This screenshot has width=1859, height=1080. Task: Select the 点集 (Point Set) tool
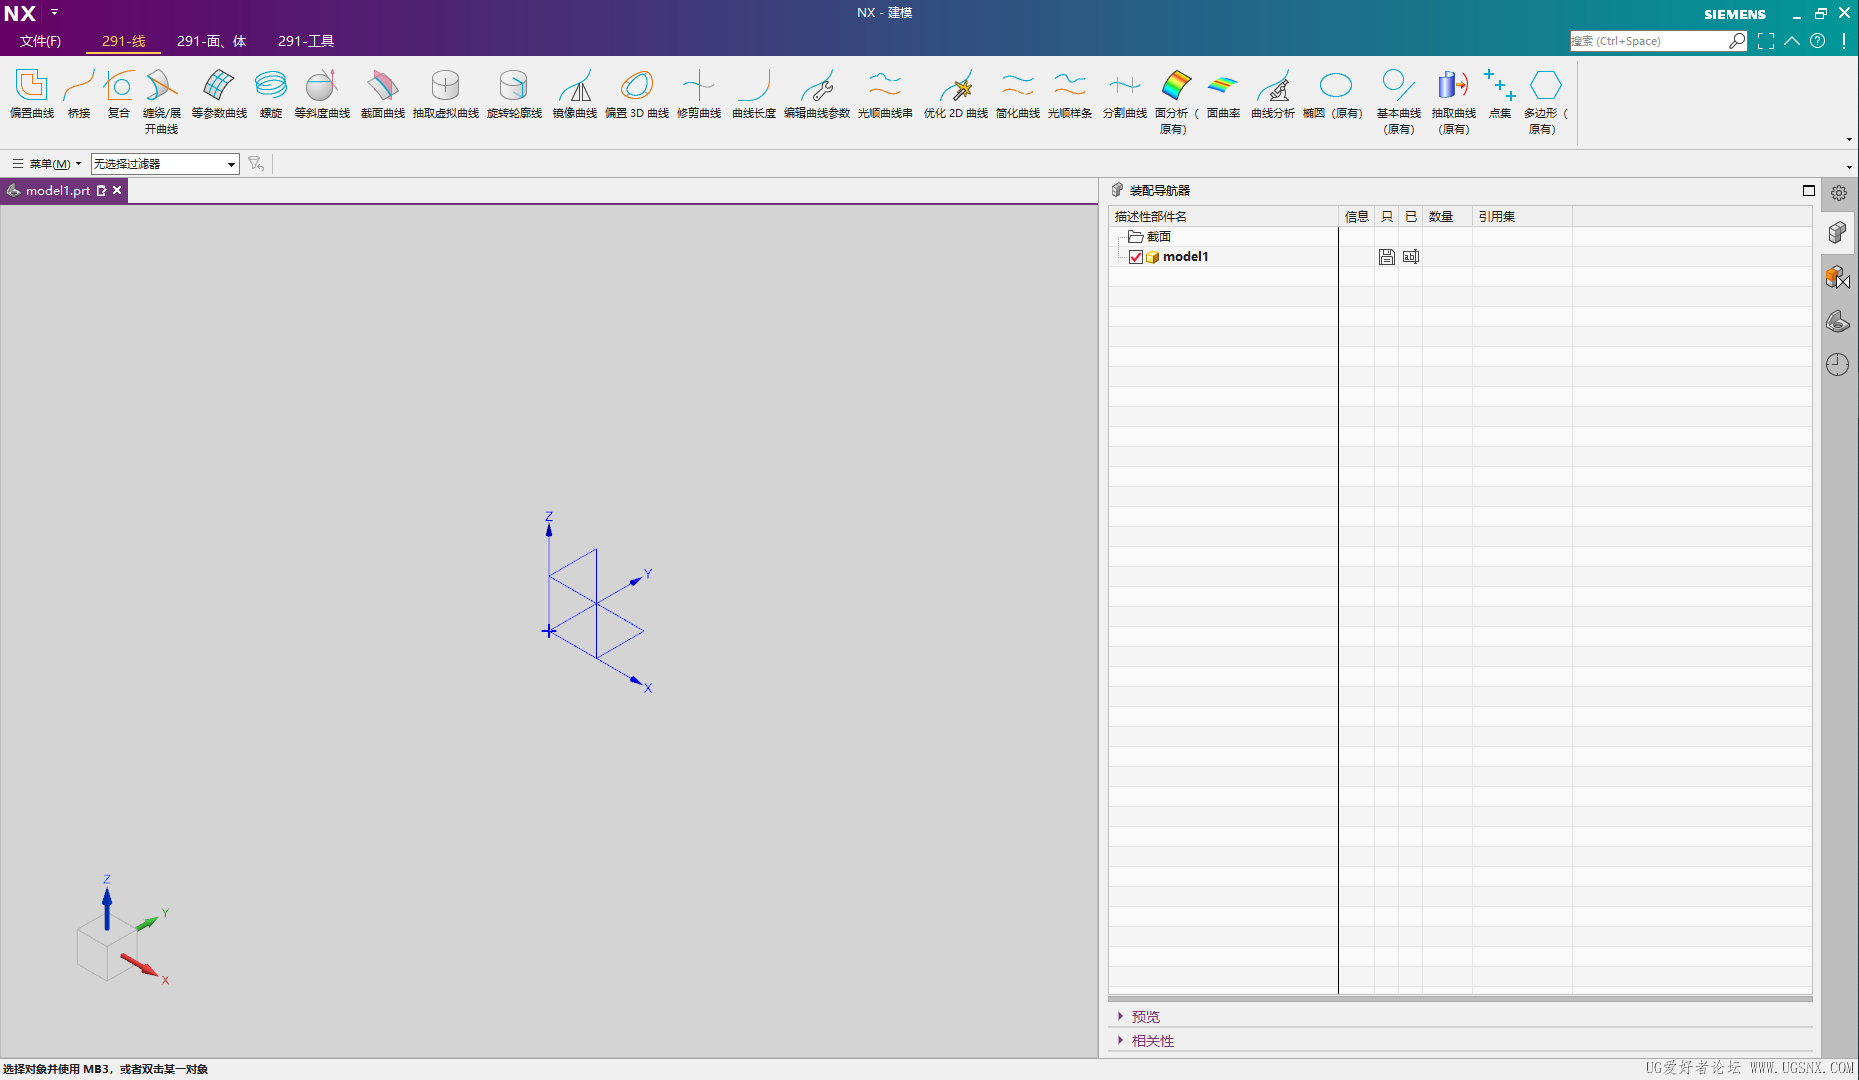pos(1499,94)
